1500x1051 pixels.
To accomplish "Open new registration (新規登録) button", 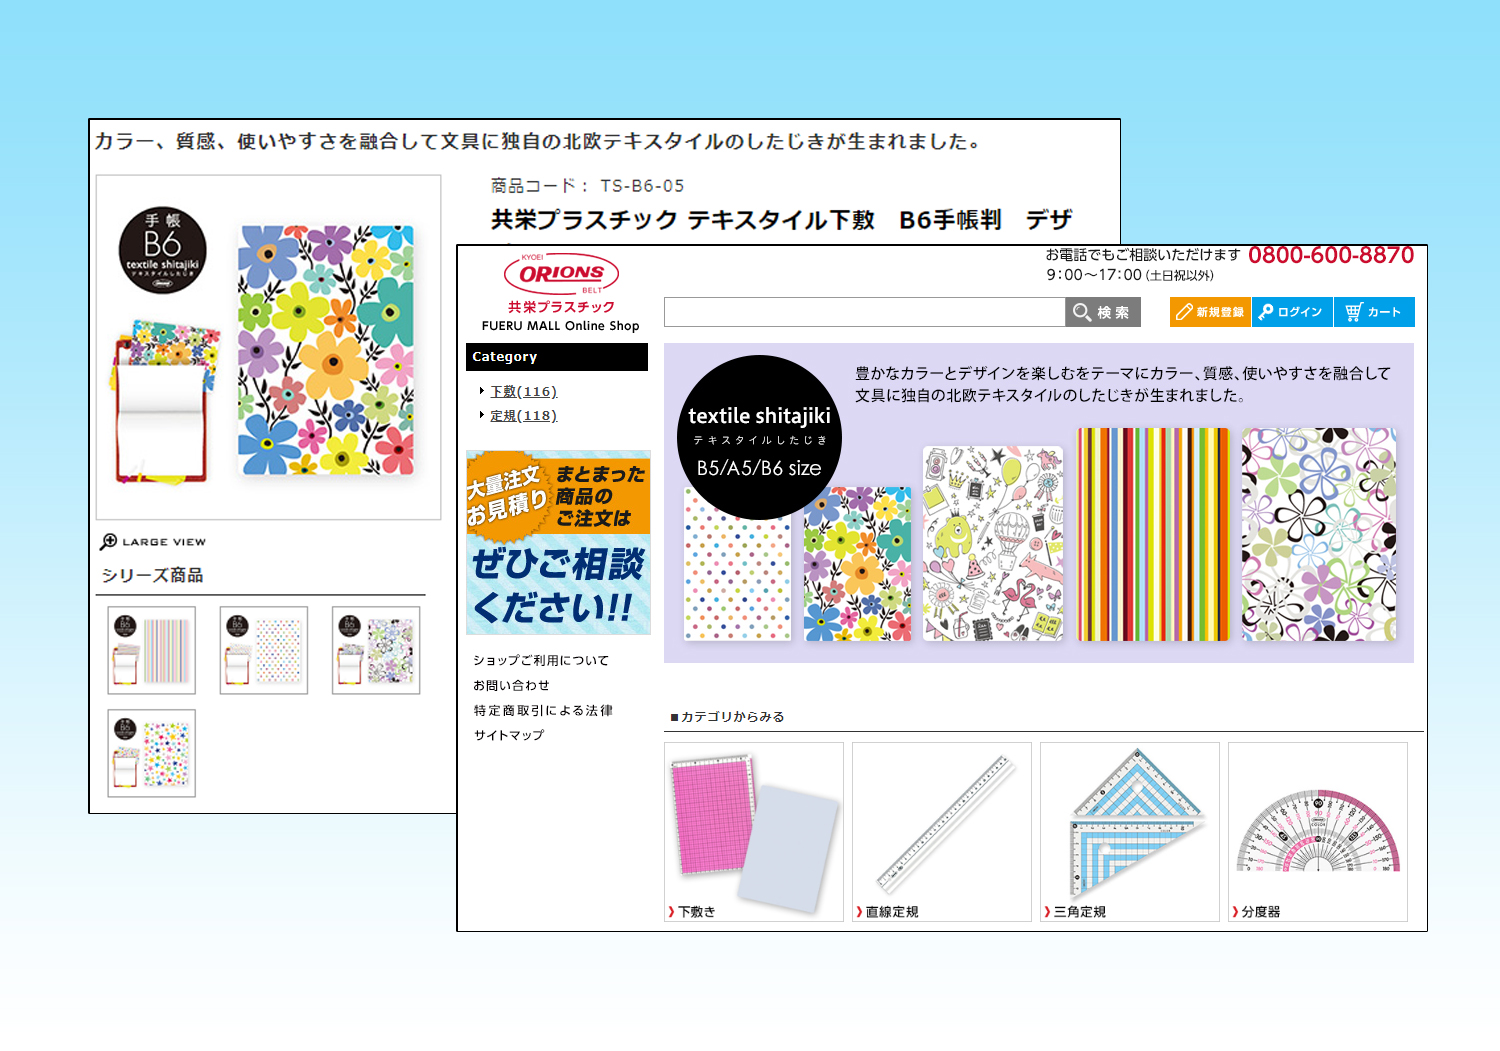I will click(x=1210, y=312).
